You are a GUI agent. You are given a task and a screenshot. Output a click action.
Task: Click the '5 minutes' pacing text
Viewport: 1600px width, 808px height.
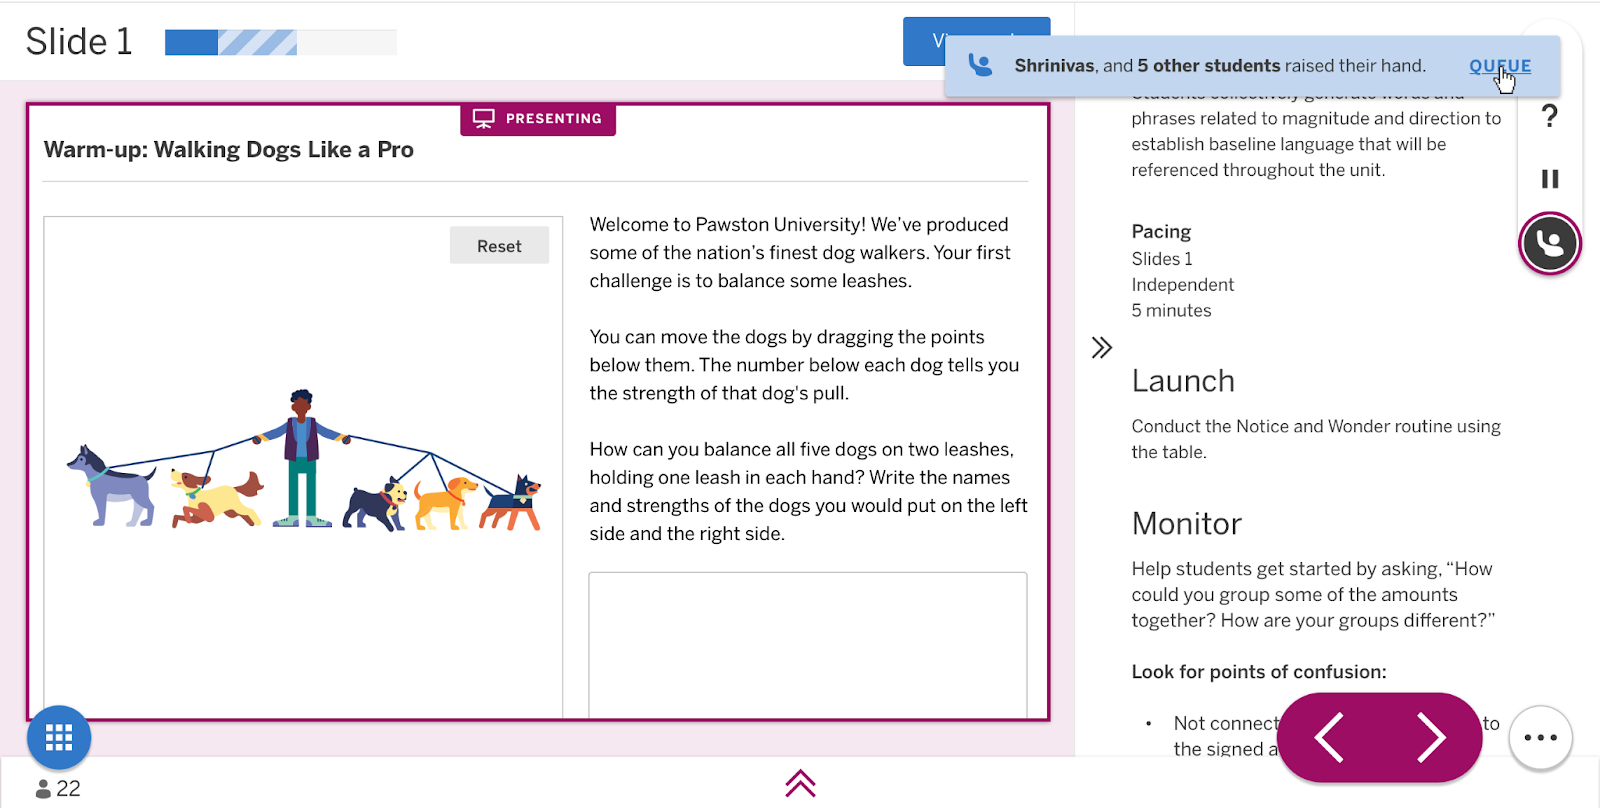pyautogui.click(x=1171, y=311)
